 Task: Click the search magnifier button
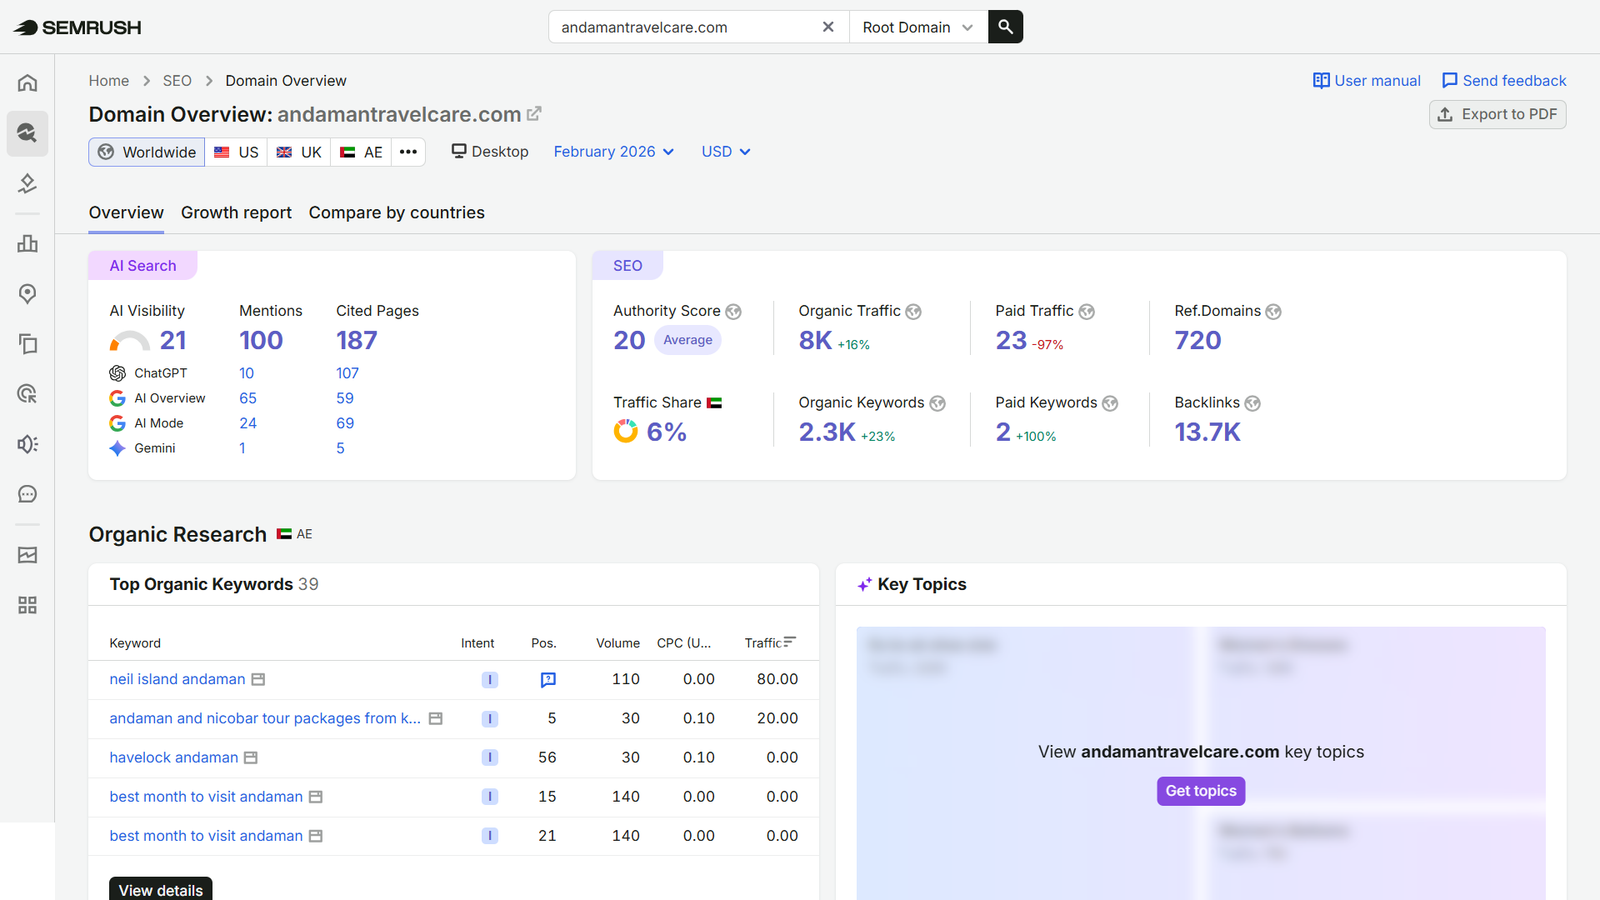pos(1005,27)
